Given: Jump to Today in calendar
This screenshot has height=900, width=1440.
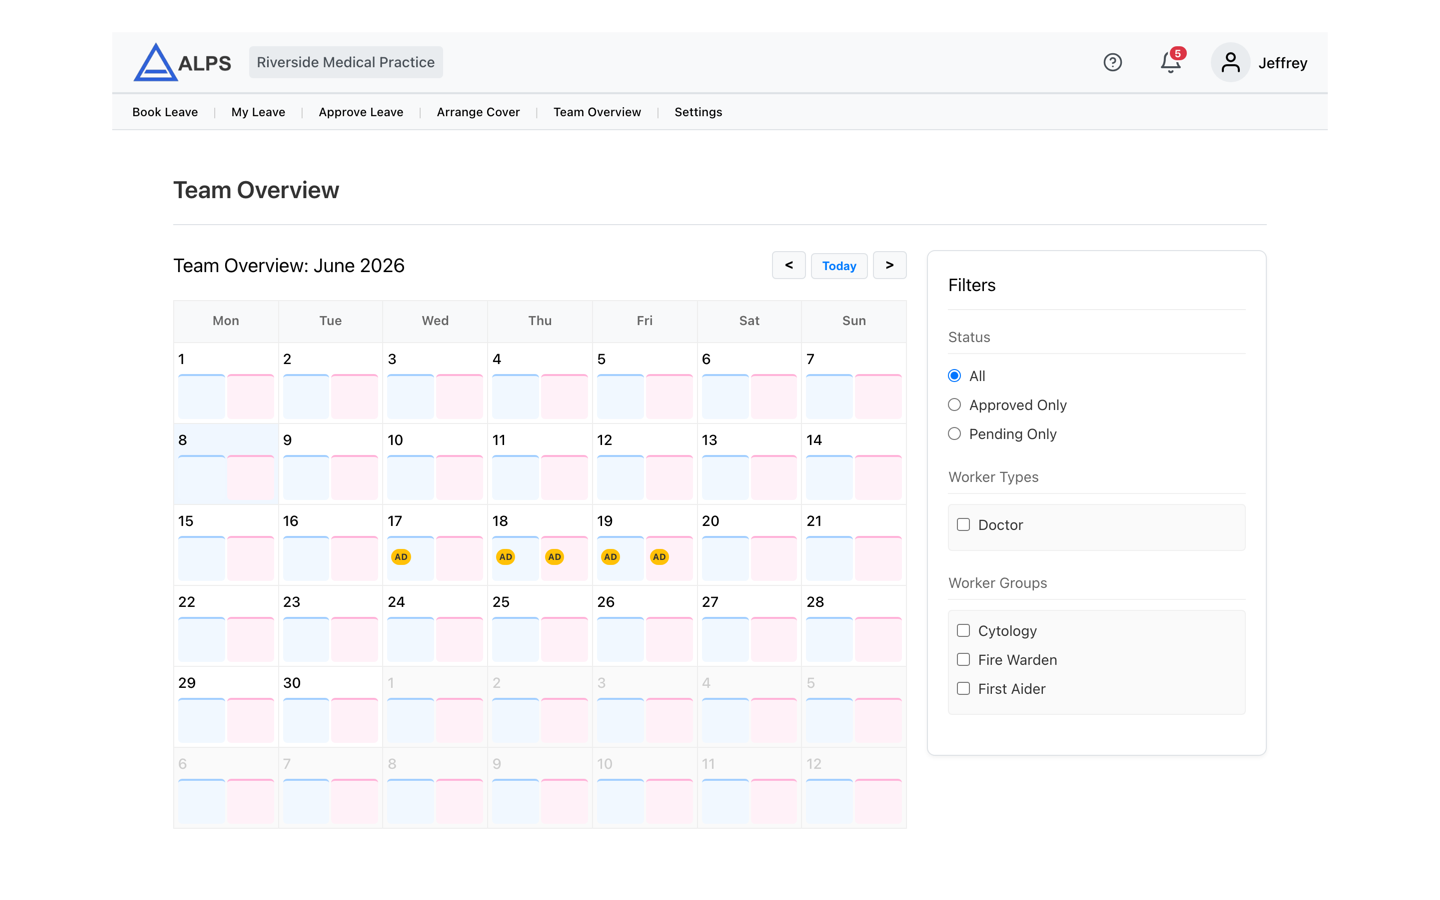Looking at the screenshot, I should (x=839, y=265).
